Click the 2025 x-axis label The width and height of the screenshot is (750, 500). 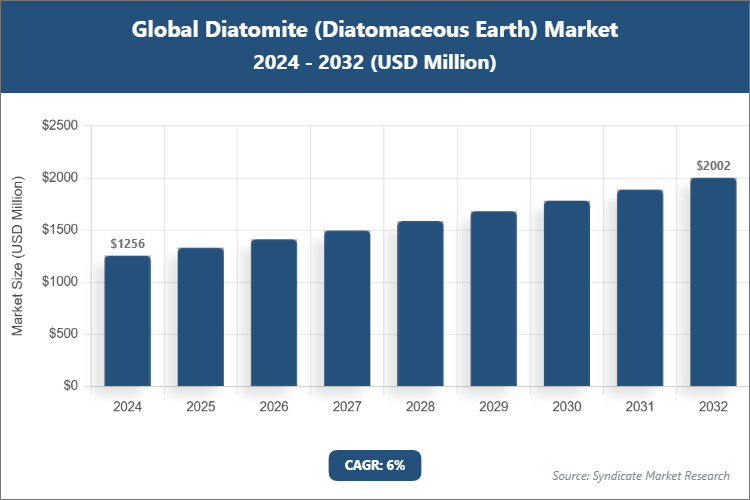tap(201, 407)
